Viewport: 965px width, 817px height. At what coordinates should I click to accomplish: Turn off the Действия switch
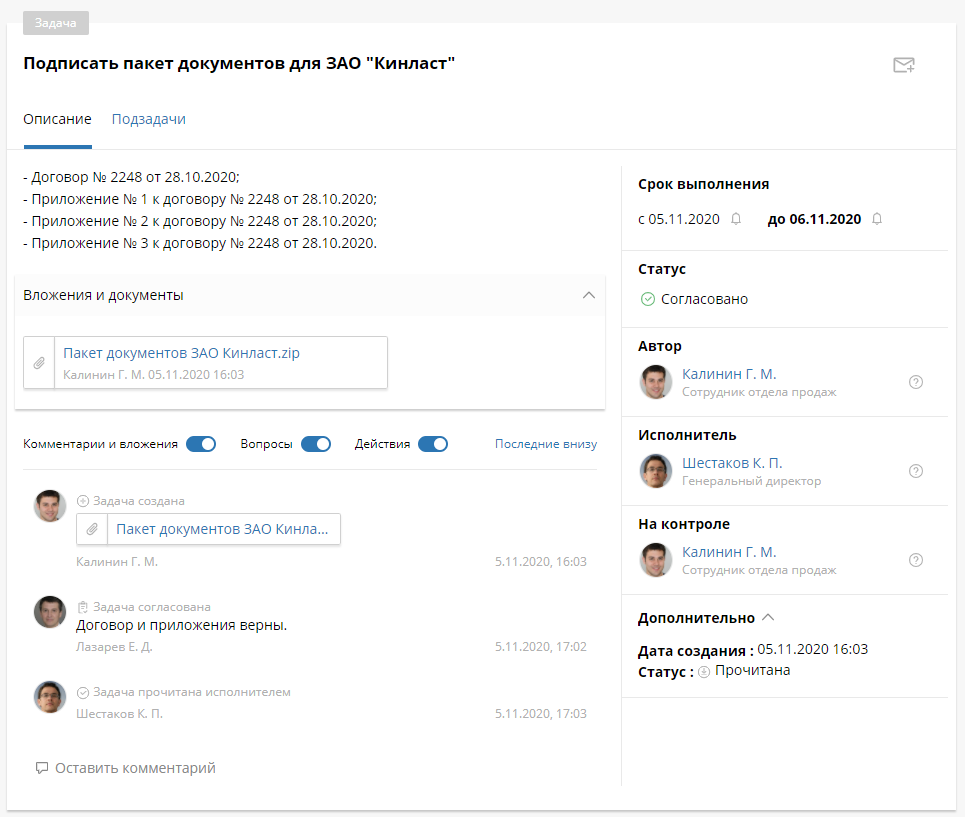433,444
